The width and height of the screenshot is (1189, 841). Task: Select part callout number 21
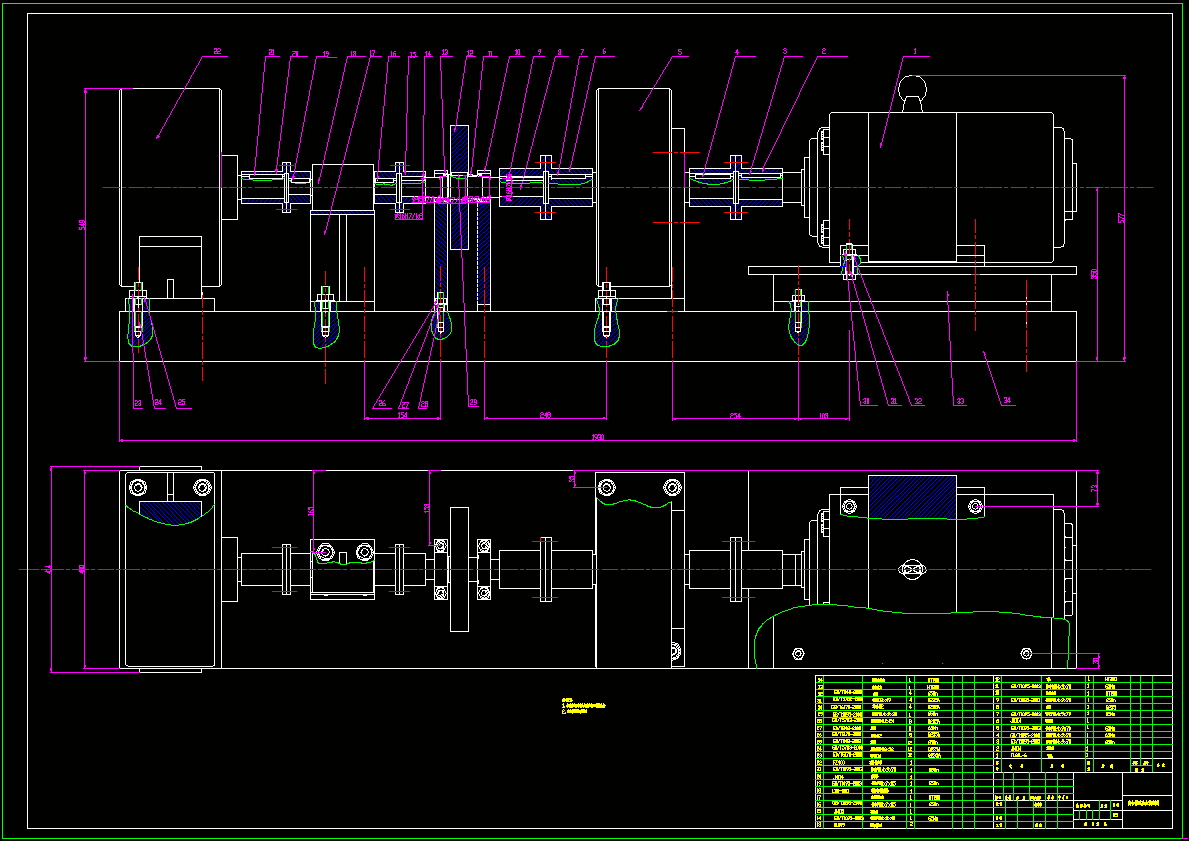point(271,52)
